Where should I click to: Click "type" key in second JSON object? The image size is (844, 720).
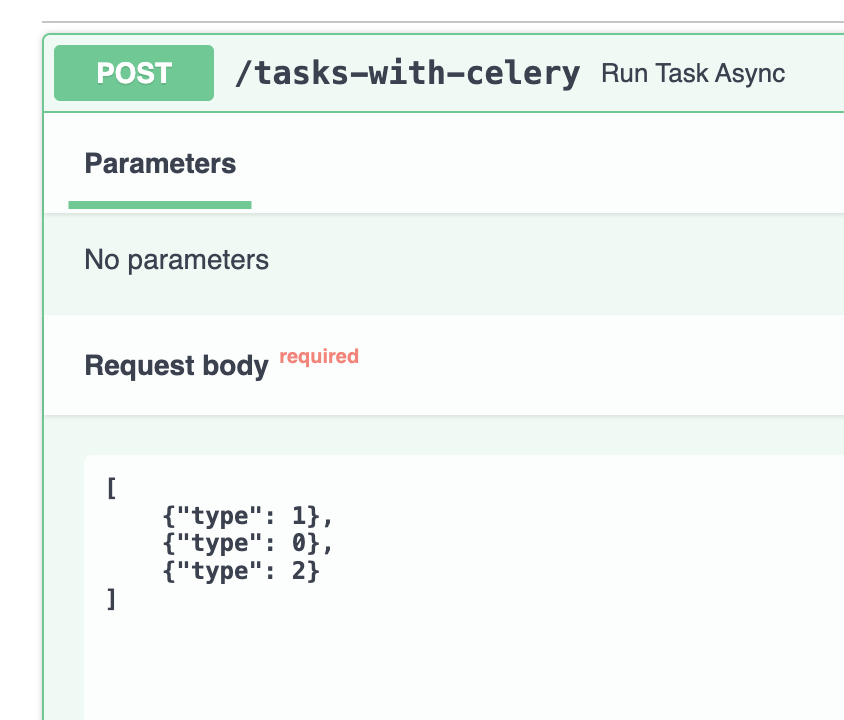click(x=220, y=544)
